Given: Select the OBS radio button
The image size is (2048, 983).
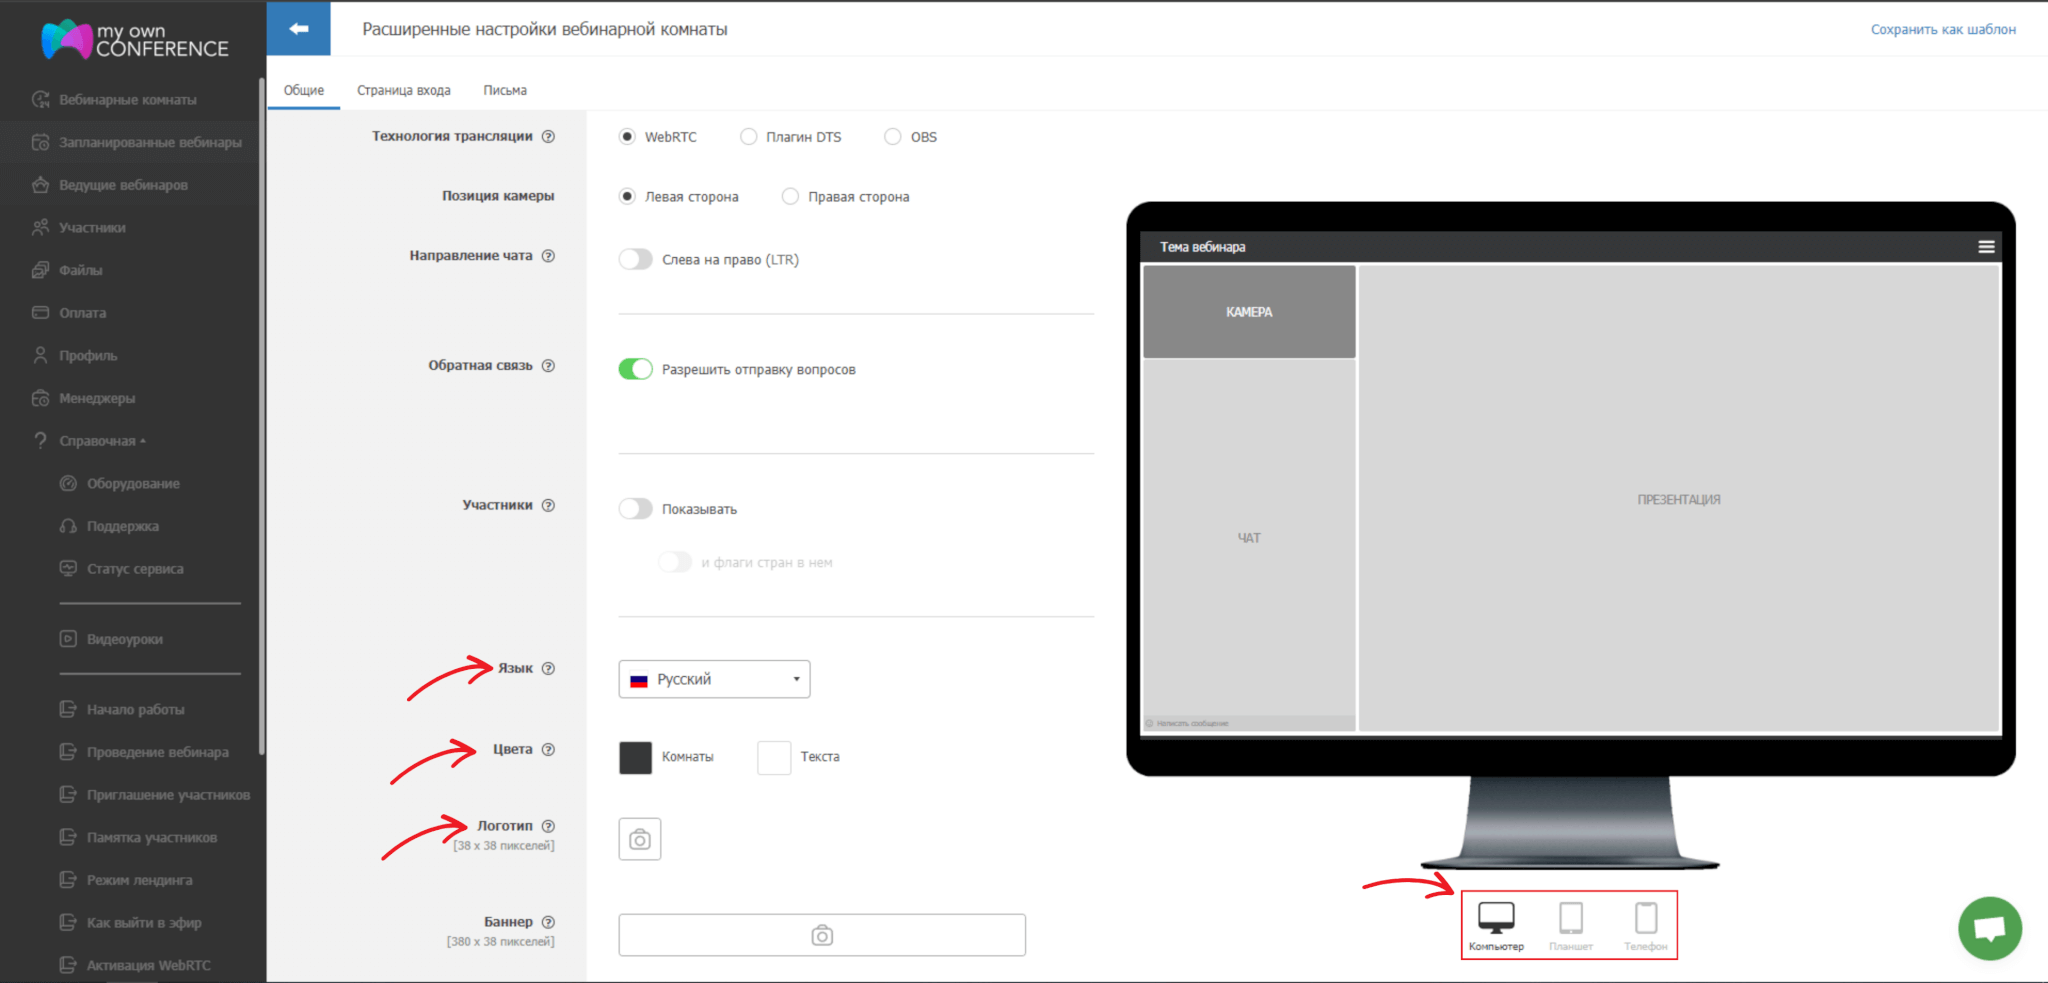Looking at the screenshot, I should coord(893,137).
